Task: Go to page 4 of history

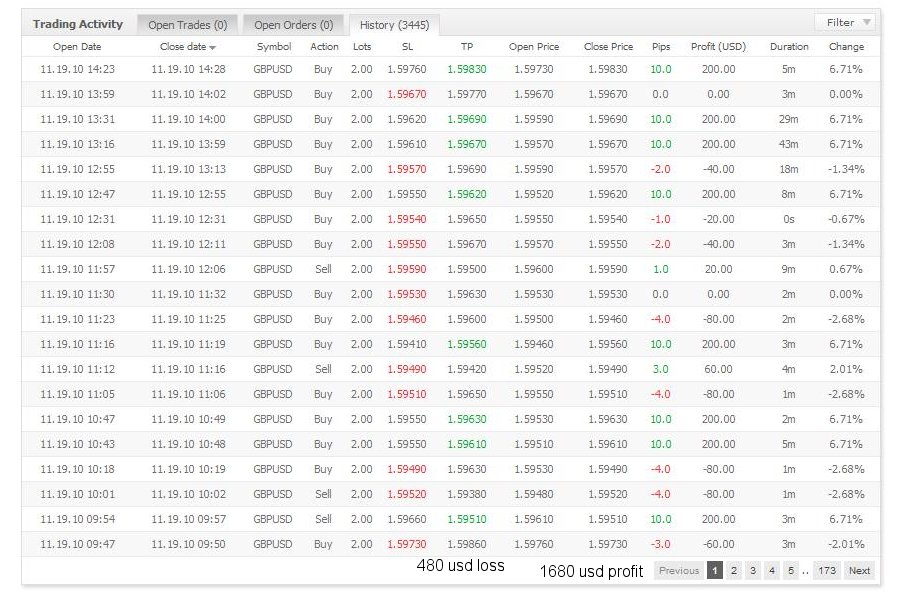Action: (772, 570)
